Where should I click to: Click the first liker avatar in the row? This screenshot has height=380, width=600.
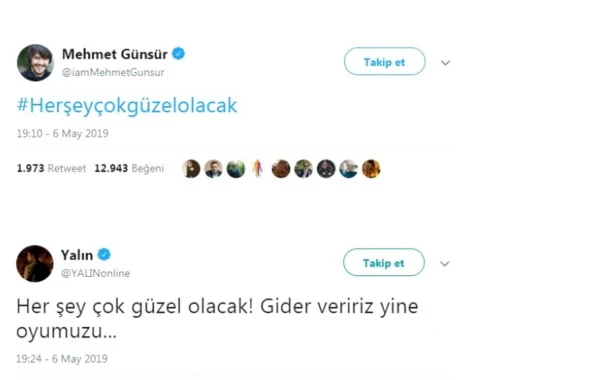[191, 169]
